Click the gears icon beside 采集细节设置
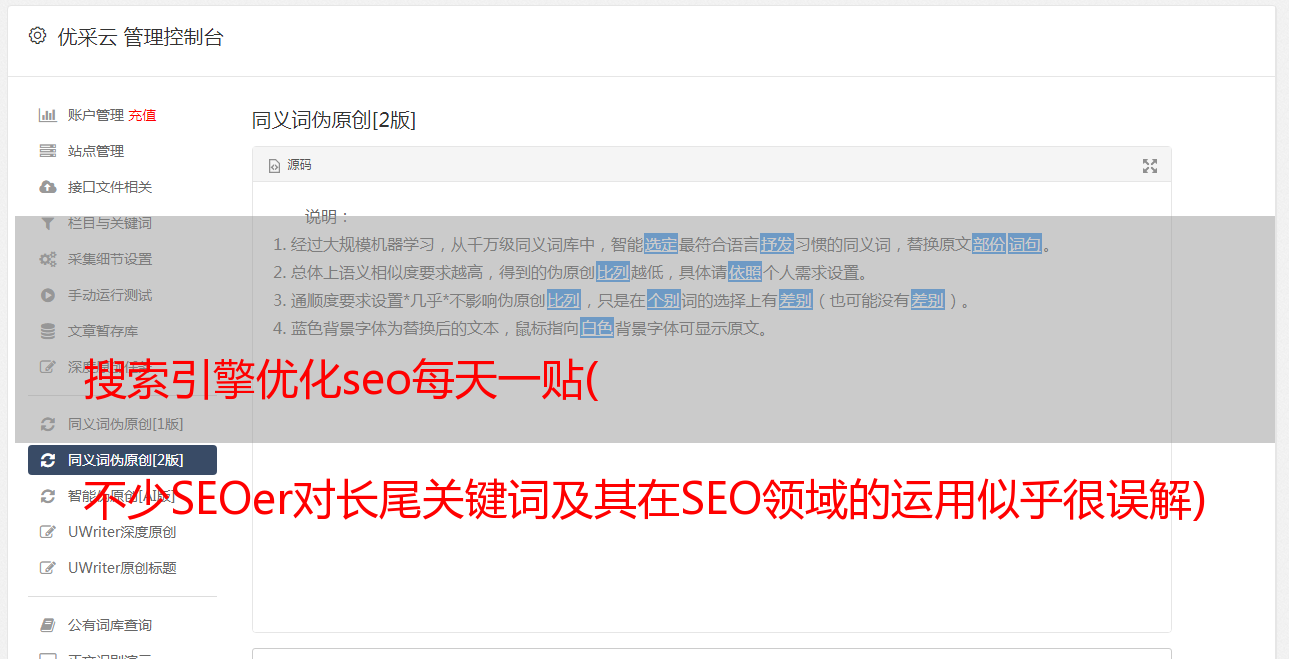 pos(47,259)
